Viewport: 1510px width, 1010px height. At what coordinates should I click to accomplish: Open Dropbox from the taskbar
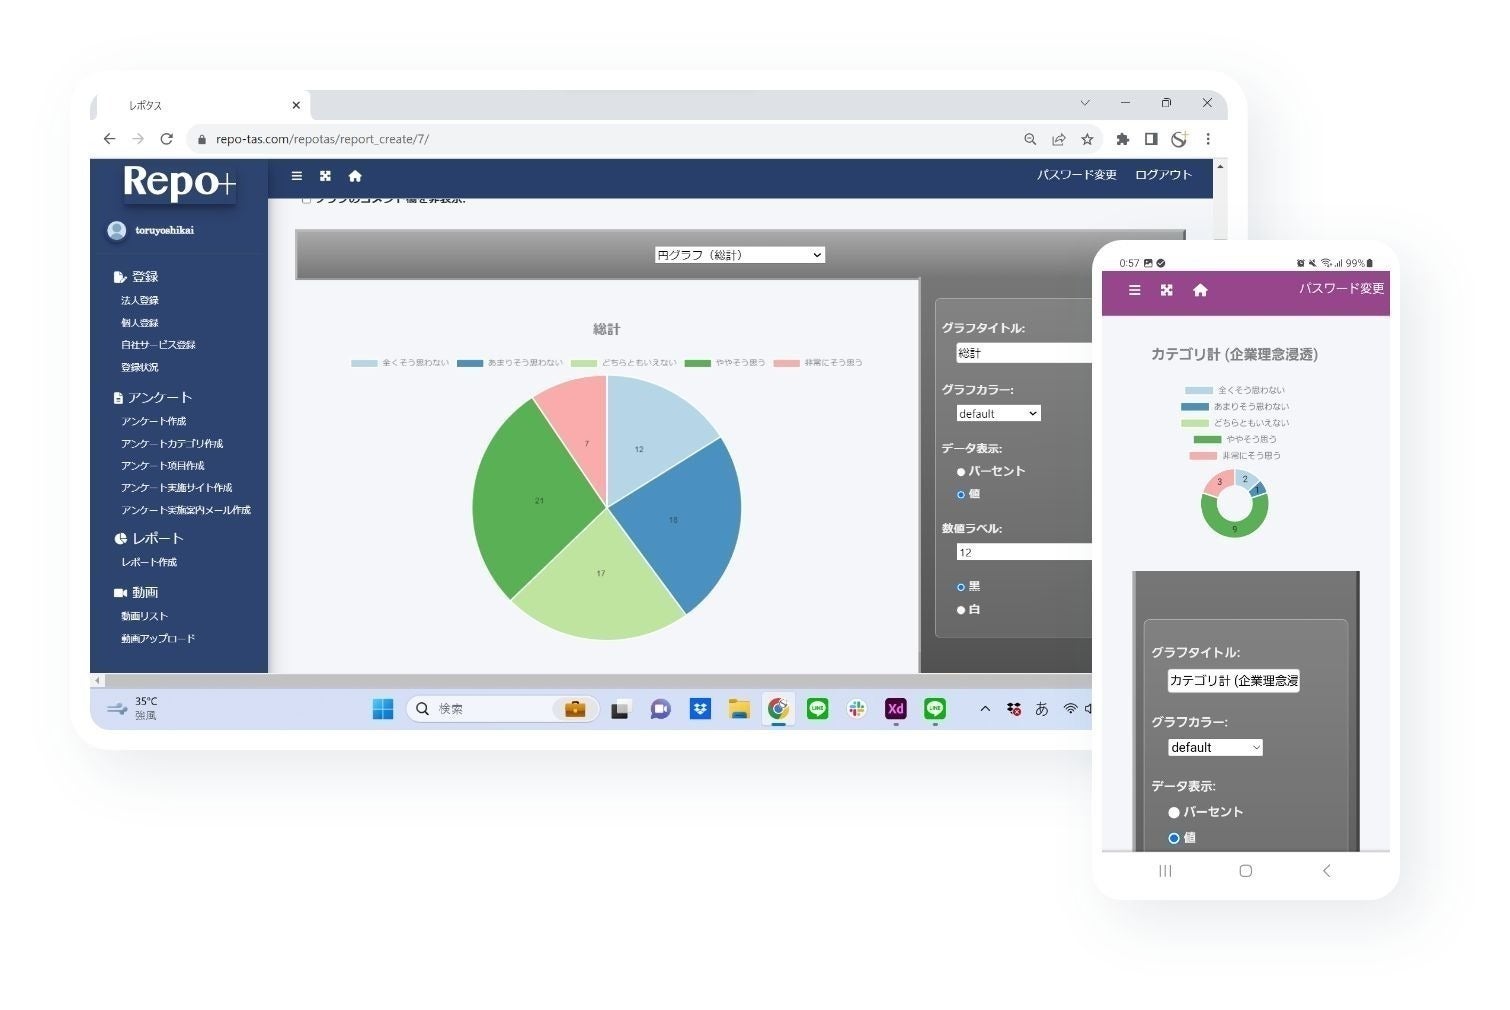[700, 709]
